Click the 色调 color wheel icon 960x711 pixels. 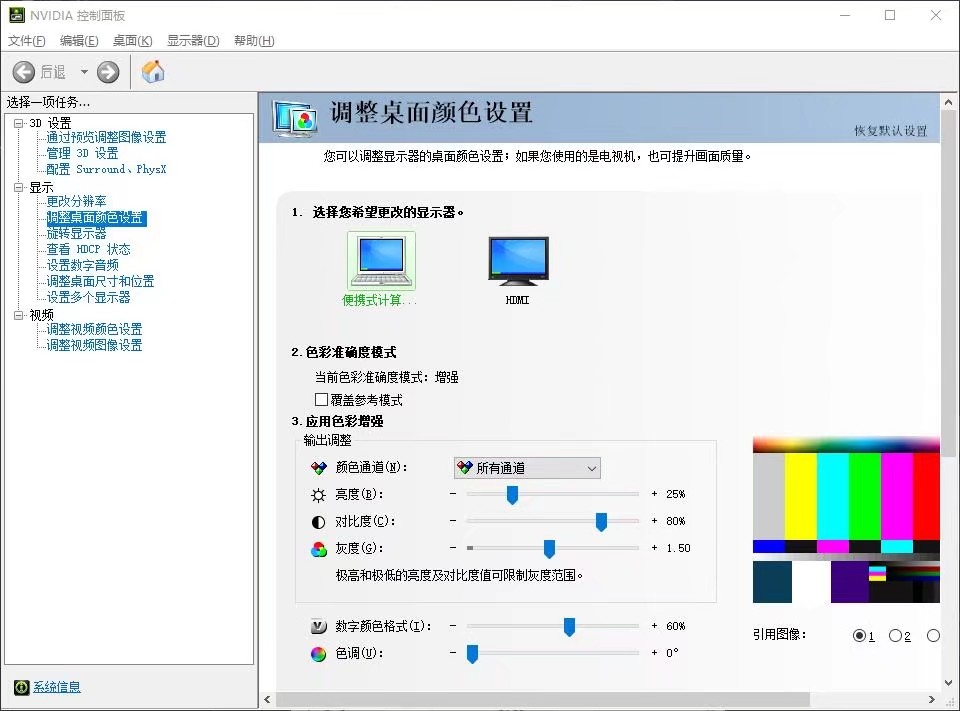[x=319, y=654]
